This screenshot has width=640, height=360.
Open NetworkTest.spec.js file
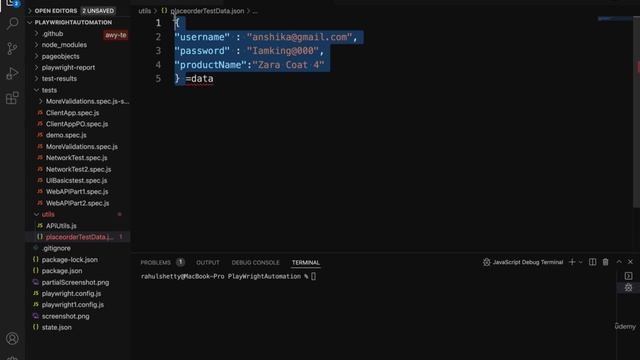click(76, 158)
